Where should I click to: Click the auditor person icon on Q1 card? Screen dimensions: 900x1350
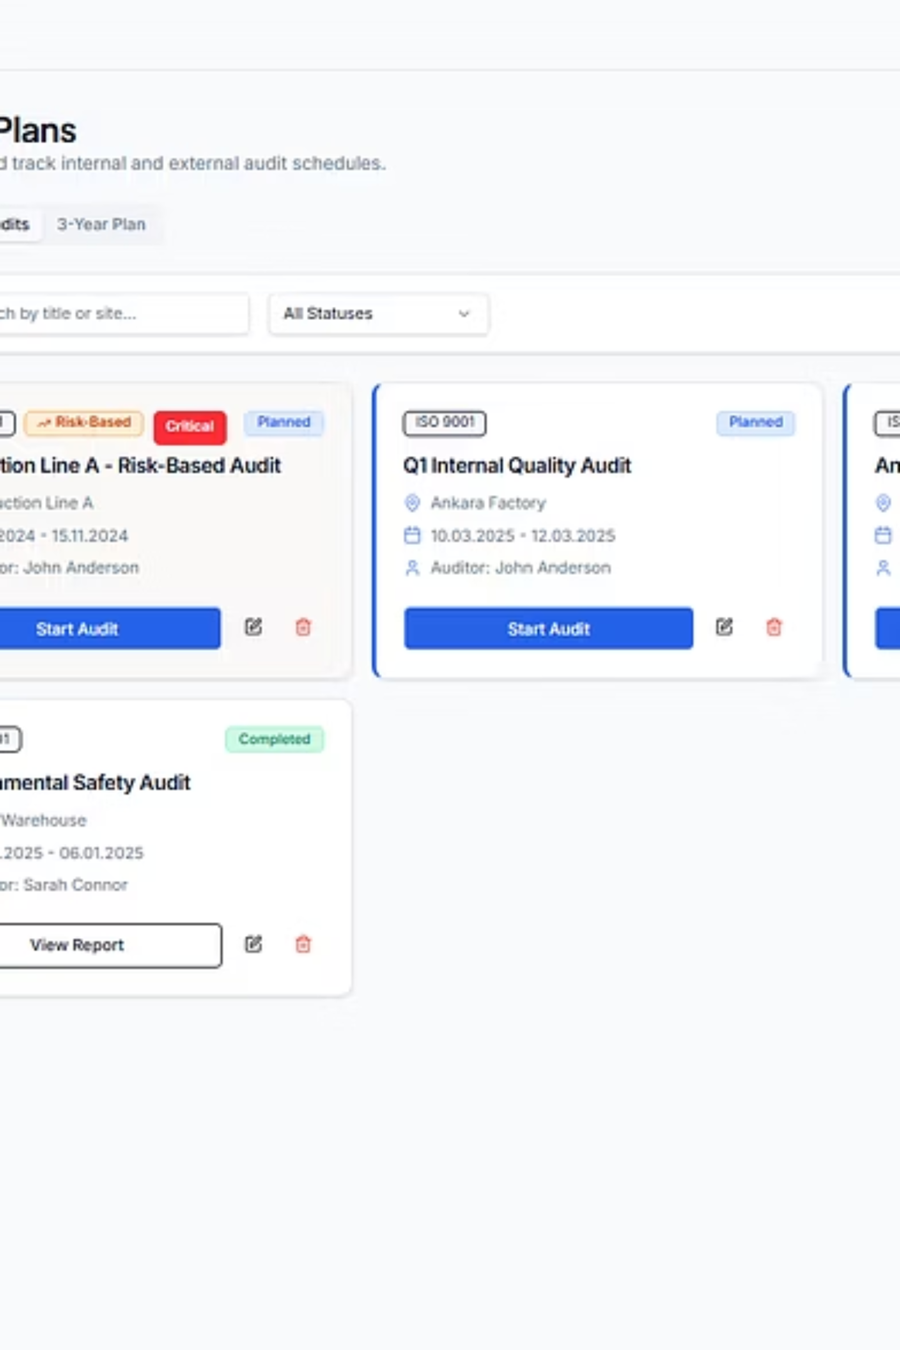(x=411, y=567)
